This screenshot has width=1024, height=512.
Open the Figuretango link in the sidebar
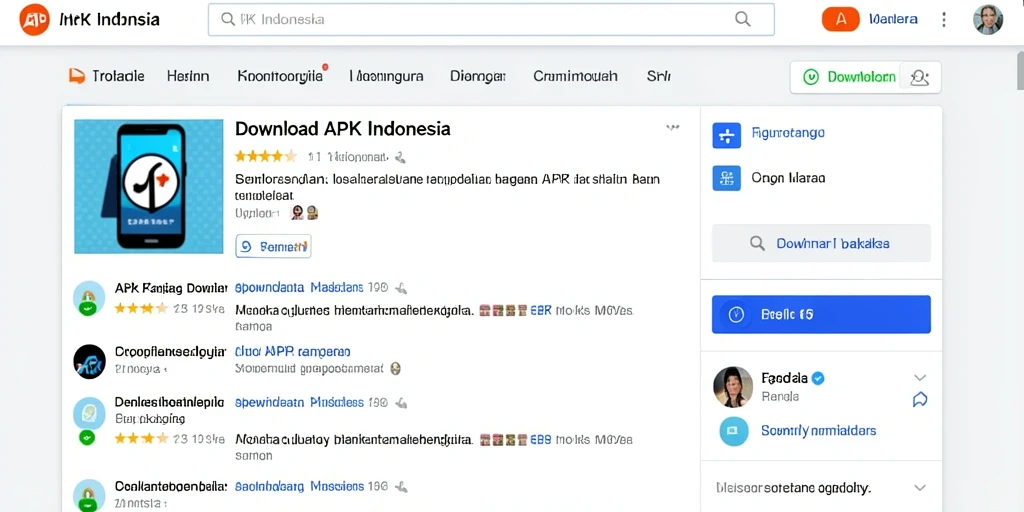coord(788,133)
